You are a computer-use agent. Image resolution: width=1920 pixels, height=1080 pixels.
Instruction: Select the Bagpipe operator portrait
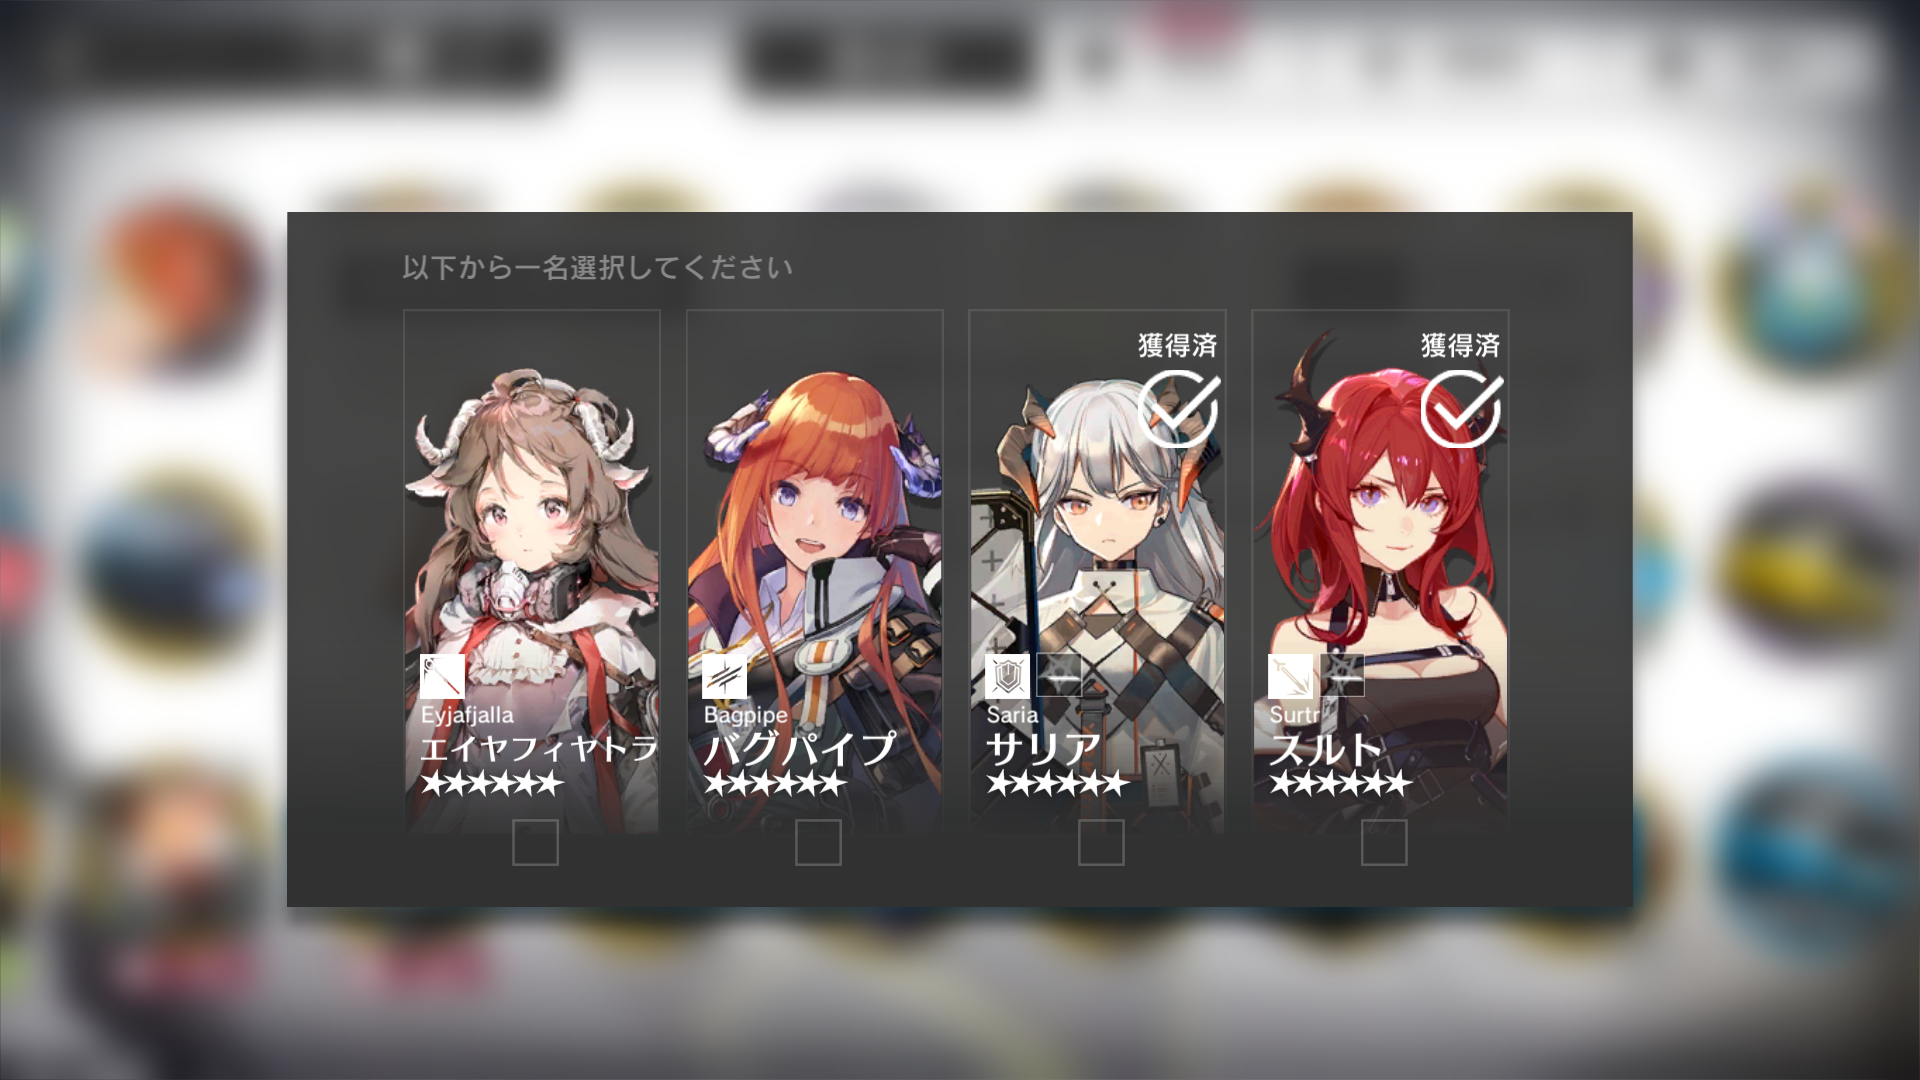(x=815, y=571)
